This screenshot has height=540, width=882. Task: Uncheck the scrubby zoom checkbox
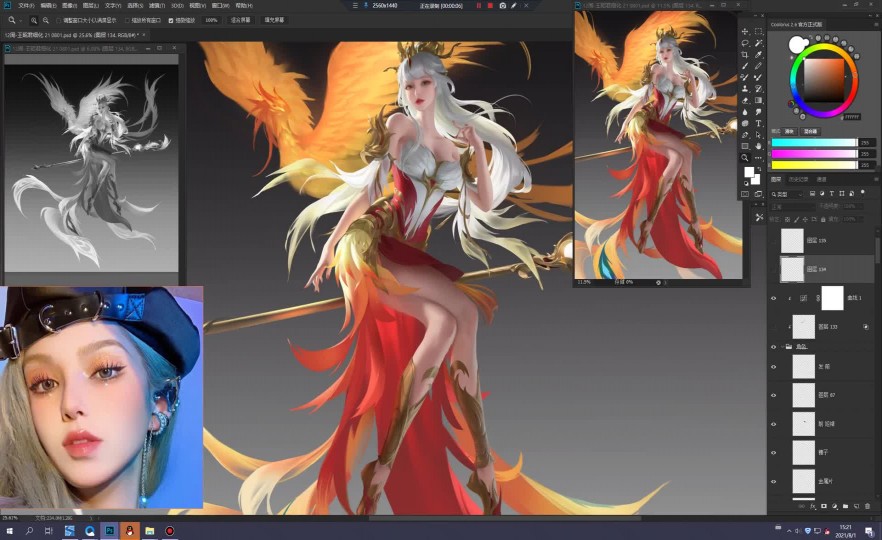point(171,20)
